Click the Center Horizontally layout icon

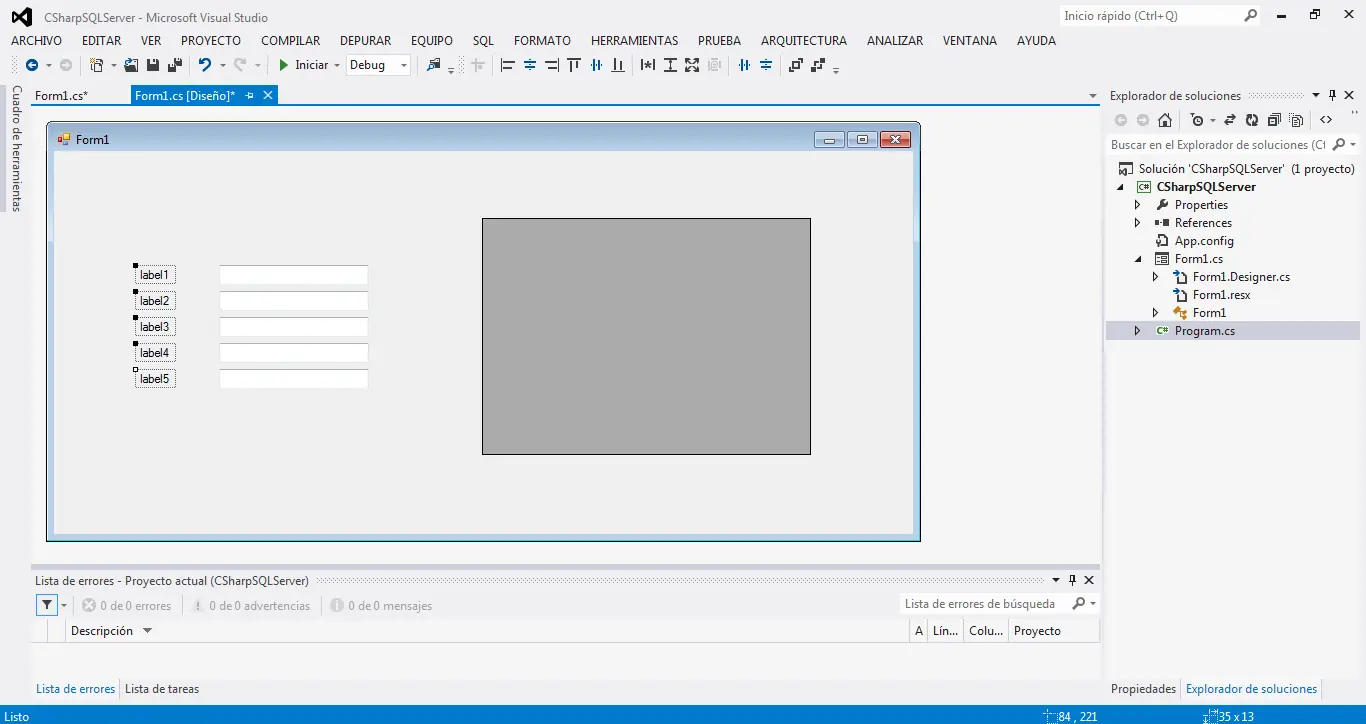pos(744,65)
